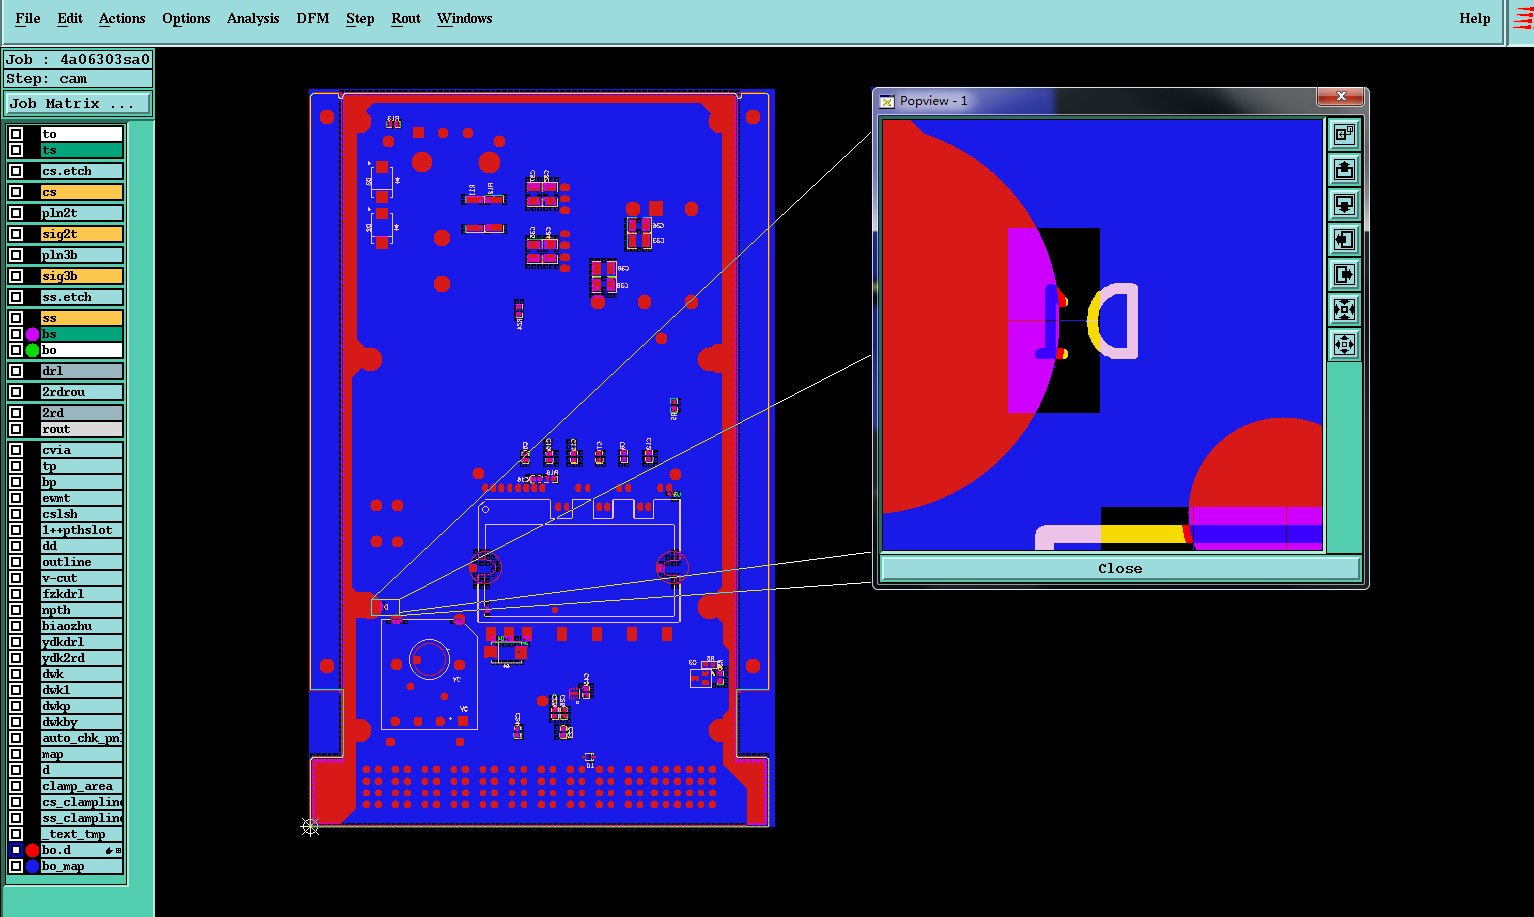This screenshot has height=917, width=1534.
Task: Open the Options menu
Action: [x=186, y=18]
